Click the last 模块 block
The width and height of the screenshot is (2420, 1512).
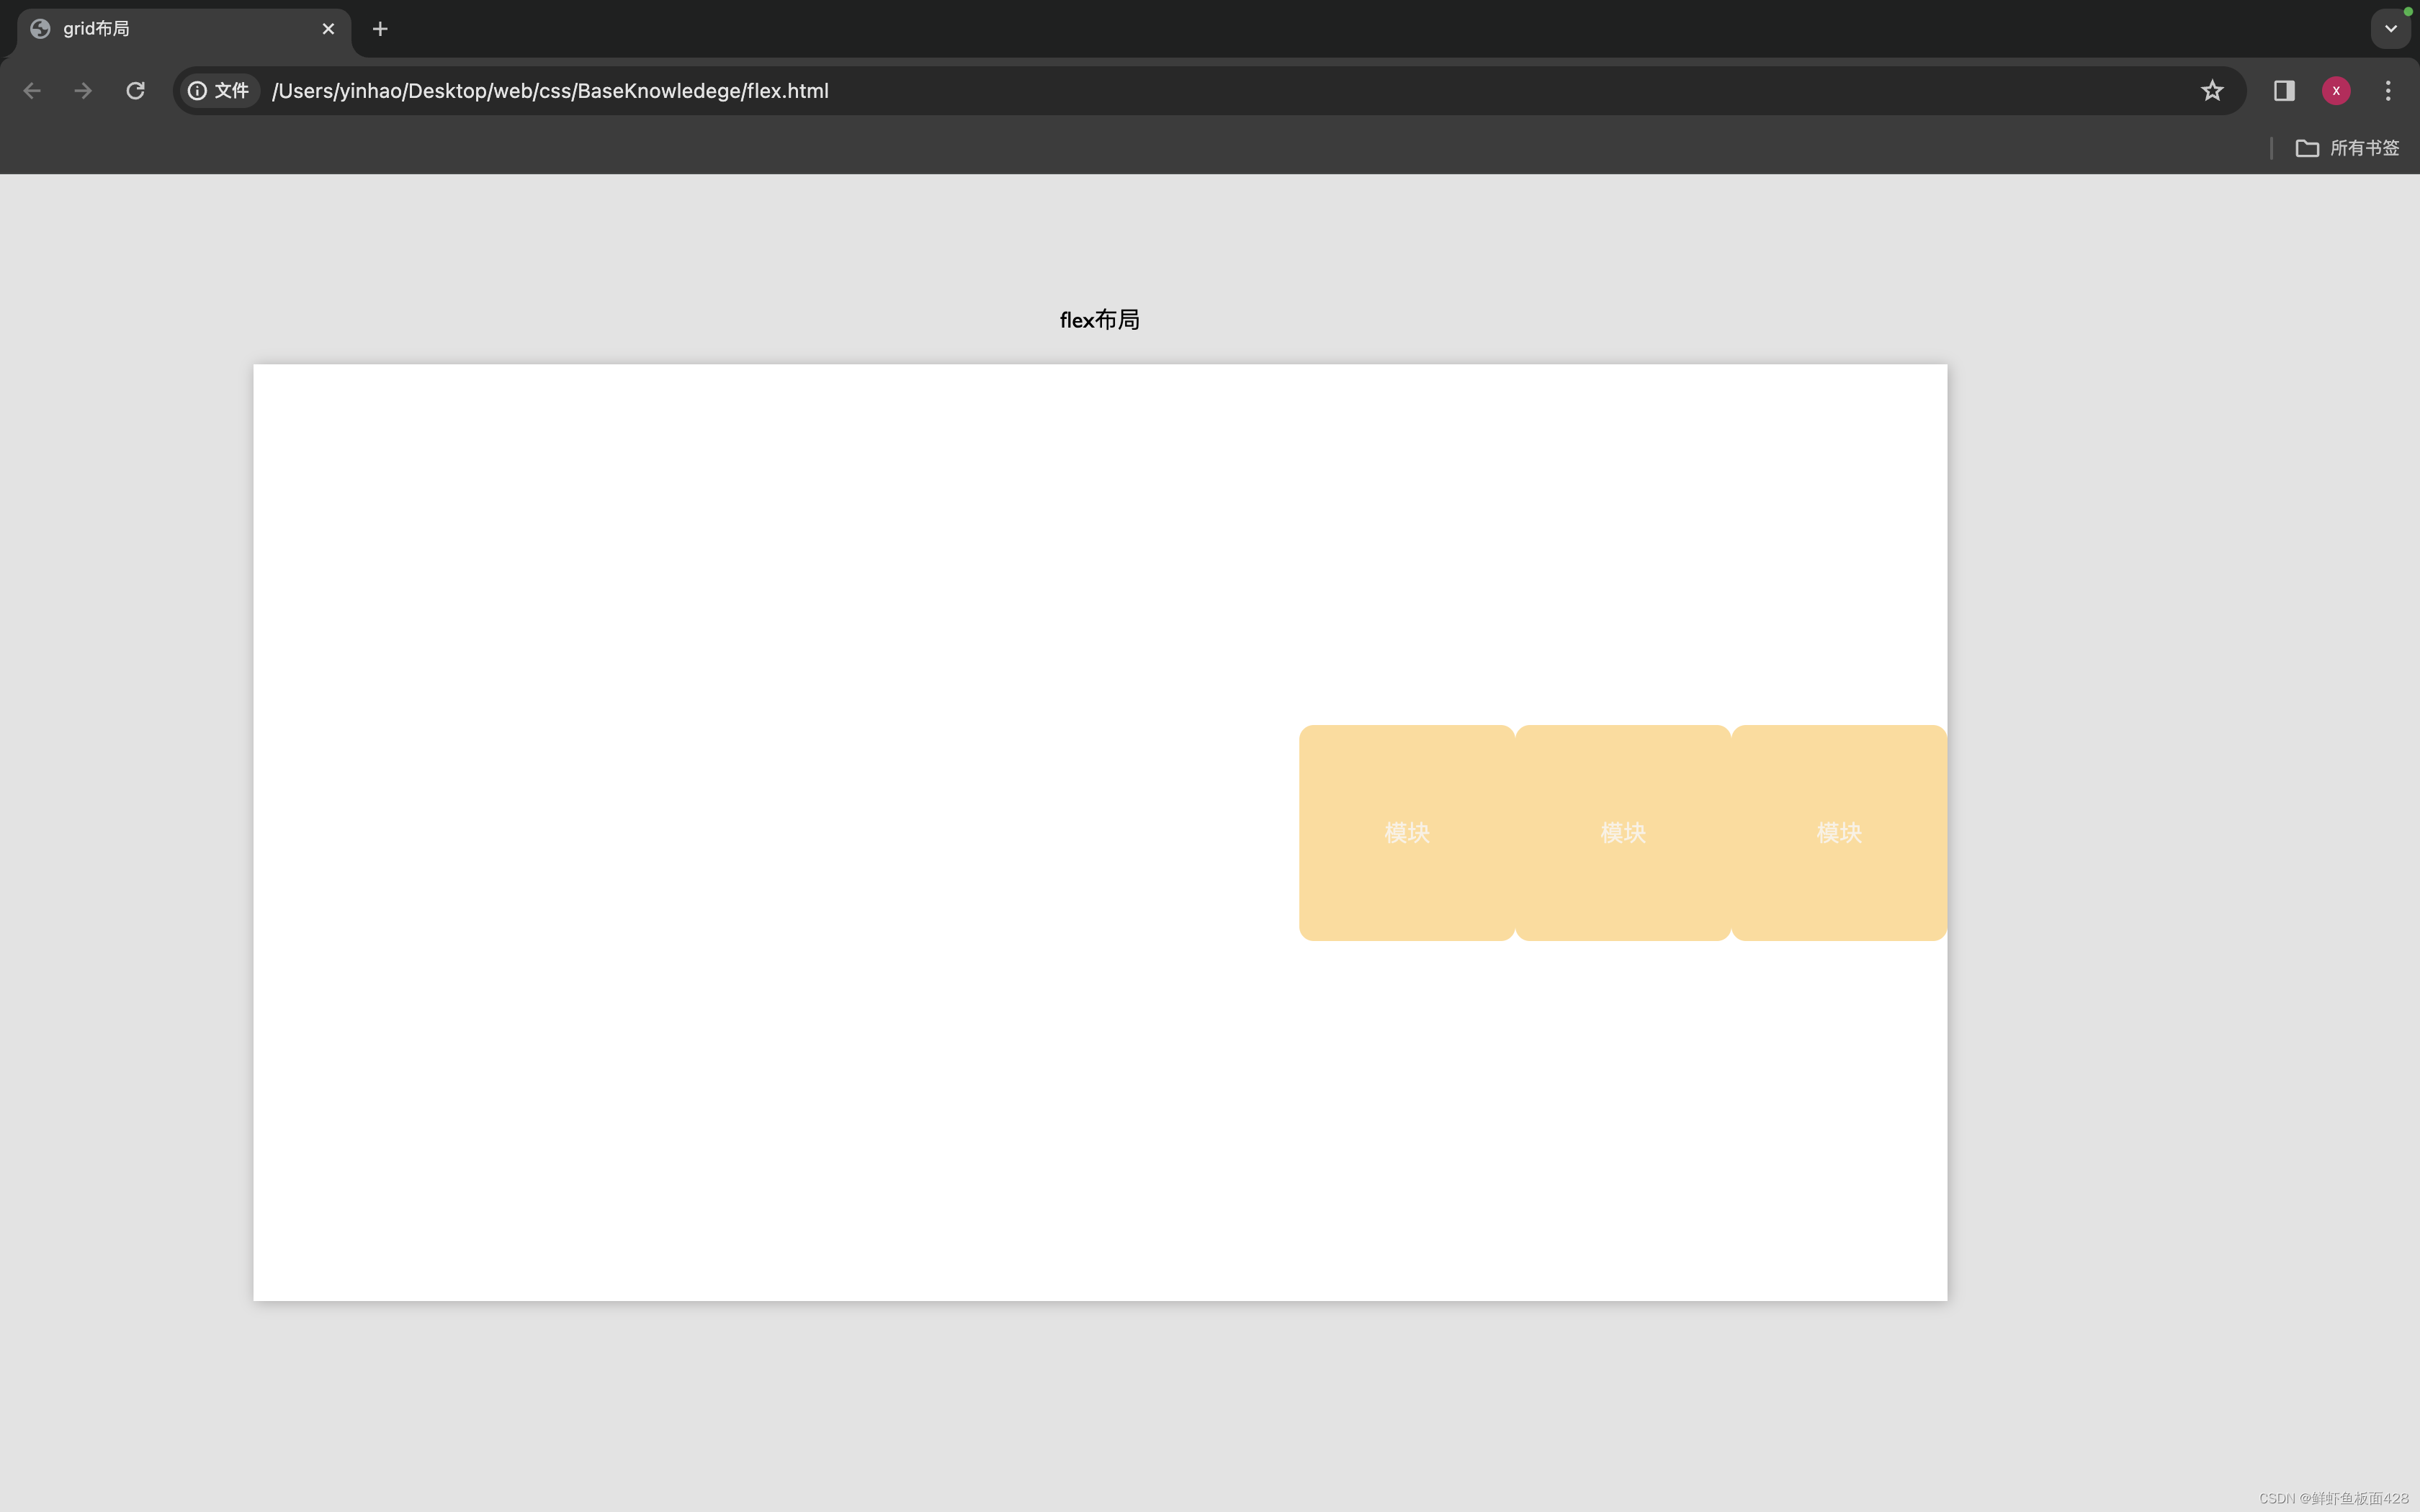[1839, 833]
